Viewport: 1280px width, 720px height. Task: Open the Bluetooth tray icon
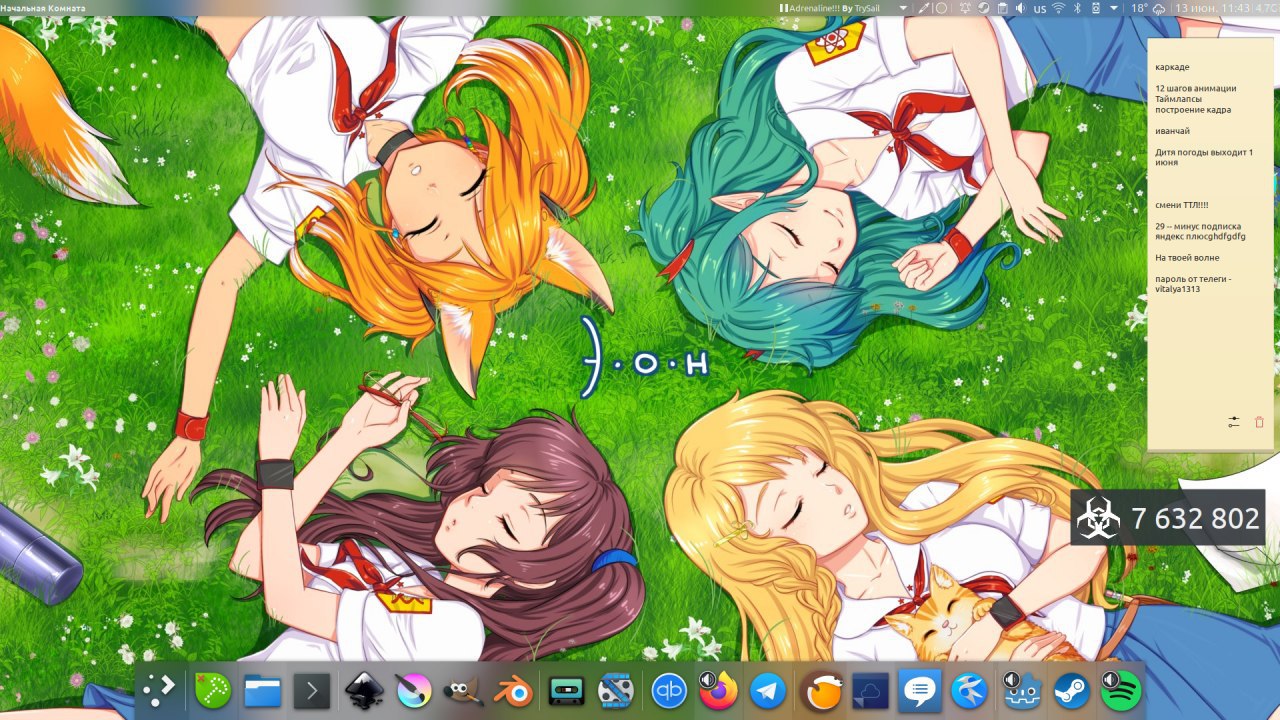tap(1078, 8)
